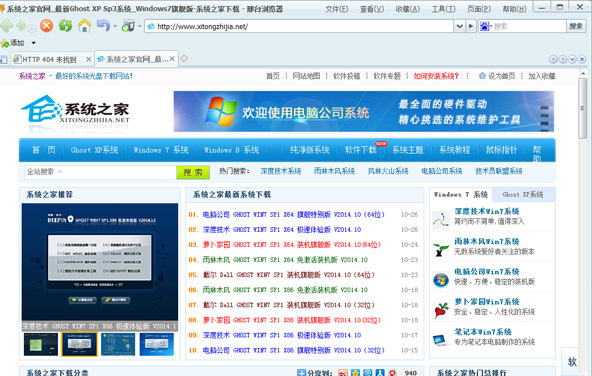Image resolution: width=592 pixels, height=376 pixels.
Task: Click the 笔记本Win7系统 laptop icon
Action: click(x=440, y=340)
